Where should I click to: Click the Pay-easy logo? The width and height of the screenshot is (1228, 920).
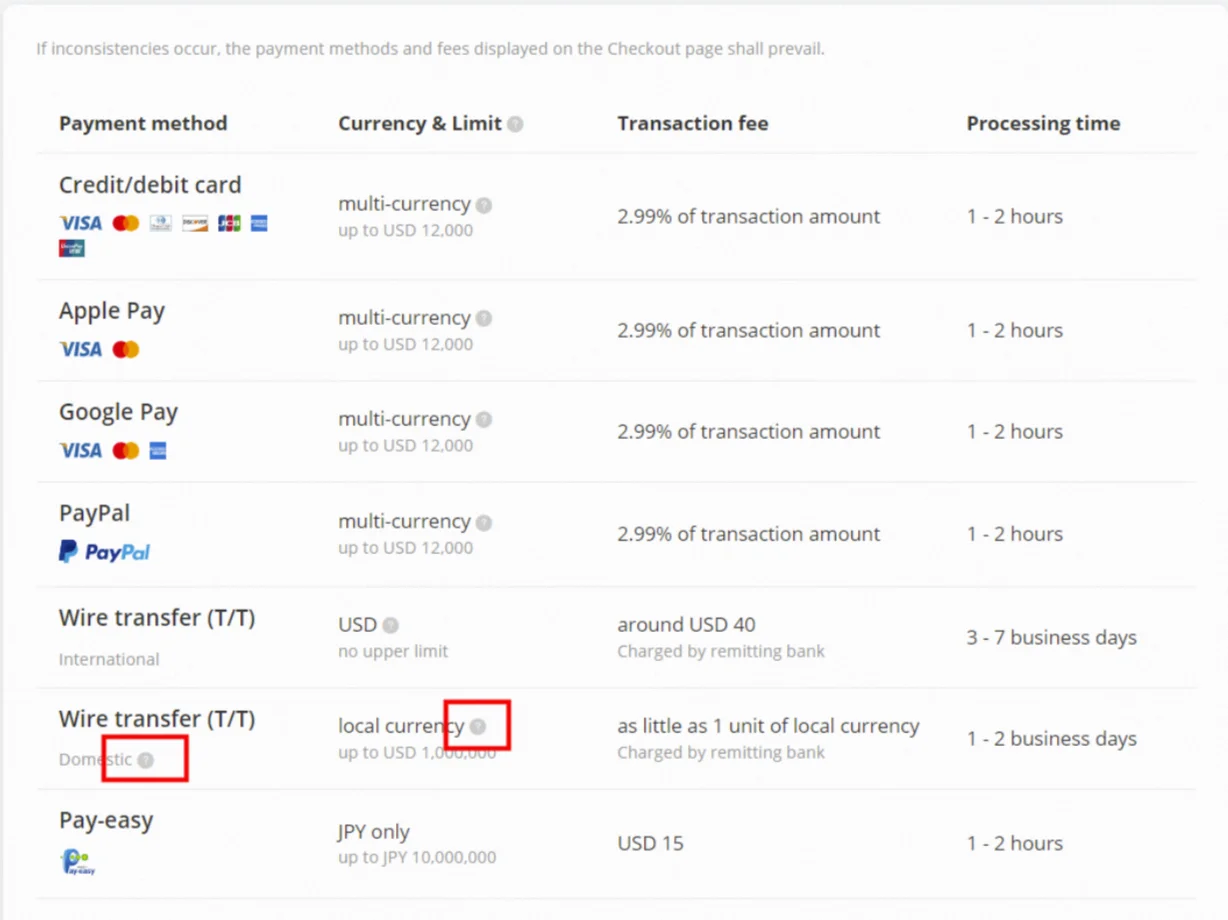(x=76, y=861)
